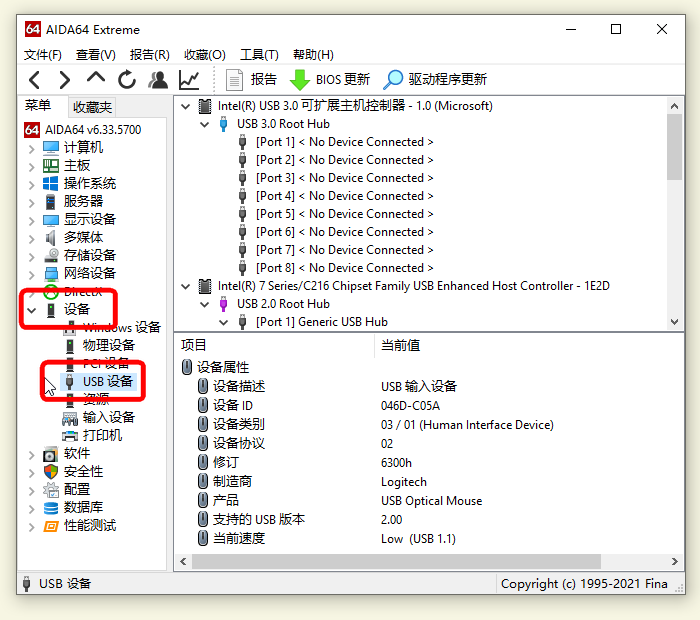Click the 显示设备 display icon

point(50,220)
